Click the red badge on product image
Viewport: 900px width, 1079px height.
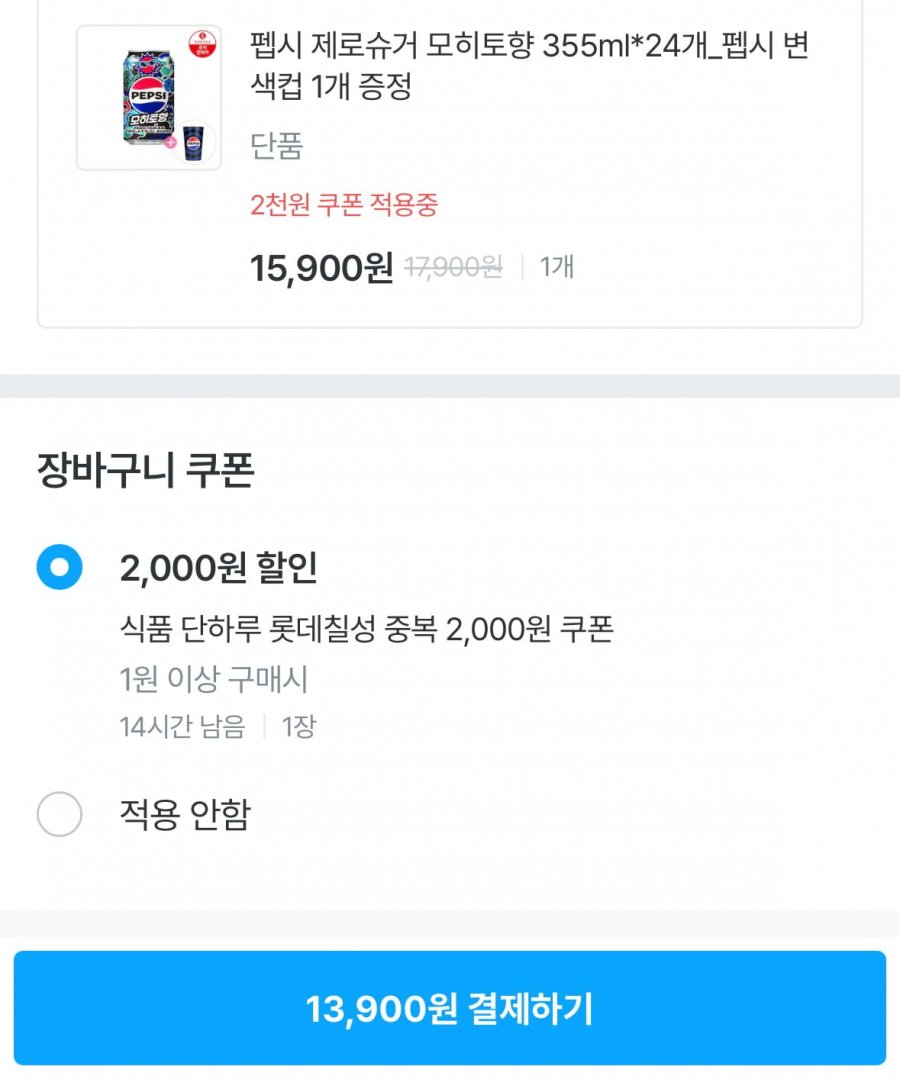[x=201, y=43]
